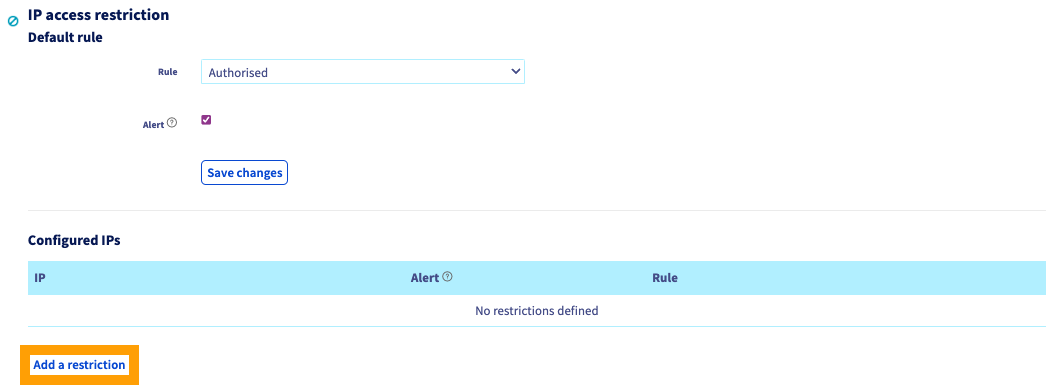Toggle the default rule Alert checkbox
This screenshot has height=387, width=1058.
206,120
